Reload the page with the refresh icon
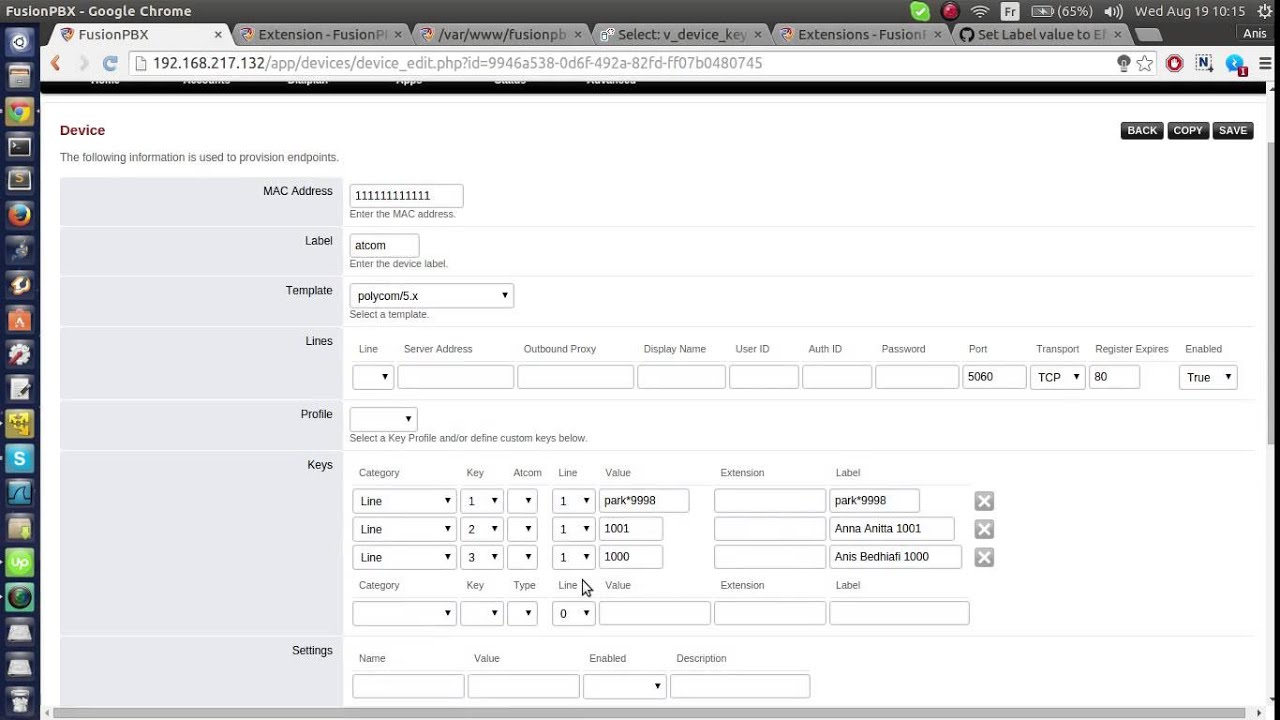Image resolution: width=1280 pixels, height=720 pixels. pos(111,63)
